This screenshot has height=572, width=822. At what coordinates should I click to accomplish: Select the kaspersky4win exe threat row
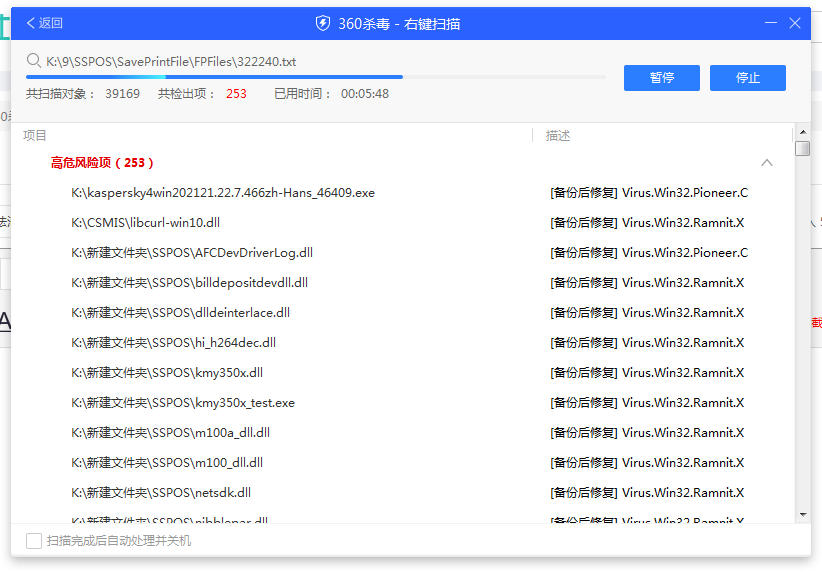pyautogui.click(x=223, y=193)
